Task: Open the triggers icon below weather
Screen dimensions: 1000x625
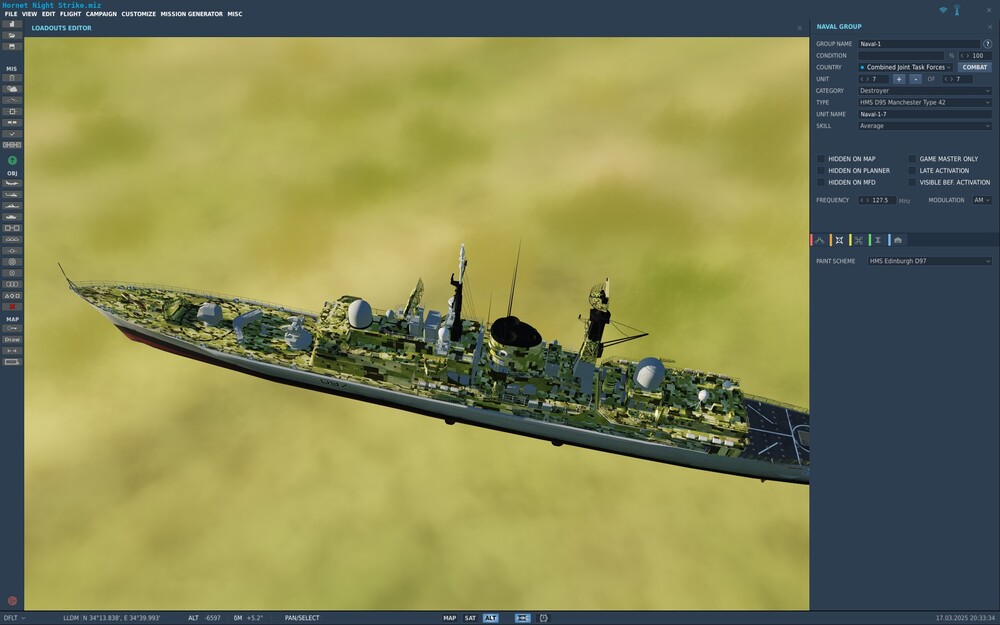Action: 12,100
